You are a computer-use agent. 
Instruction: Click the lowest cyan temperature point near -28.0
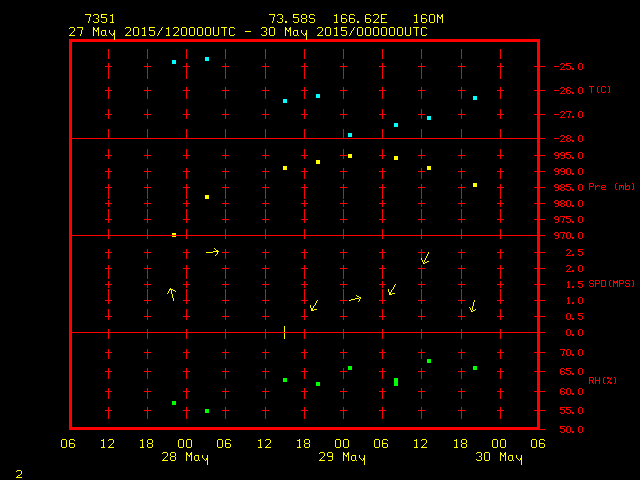350,134
